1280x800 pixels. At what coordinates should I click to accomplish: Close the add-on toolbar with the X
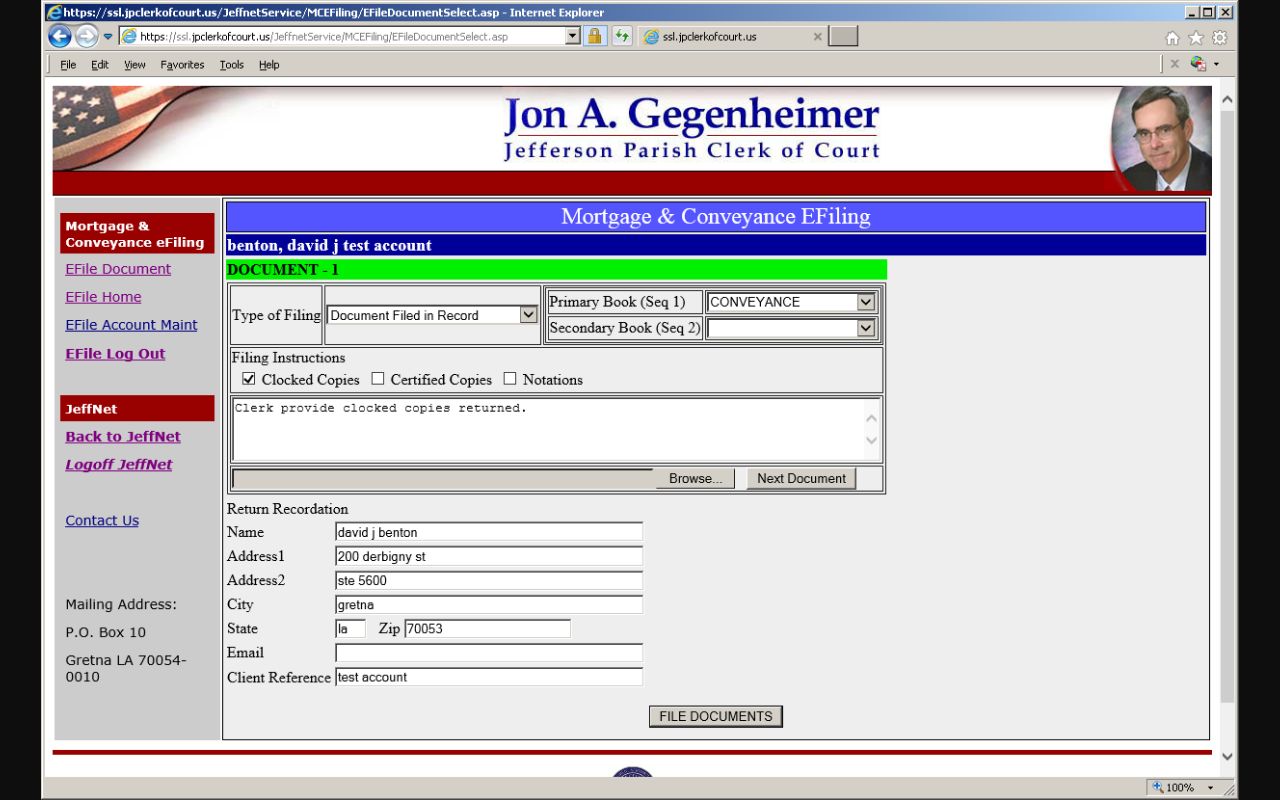point(1175,64)
